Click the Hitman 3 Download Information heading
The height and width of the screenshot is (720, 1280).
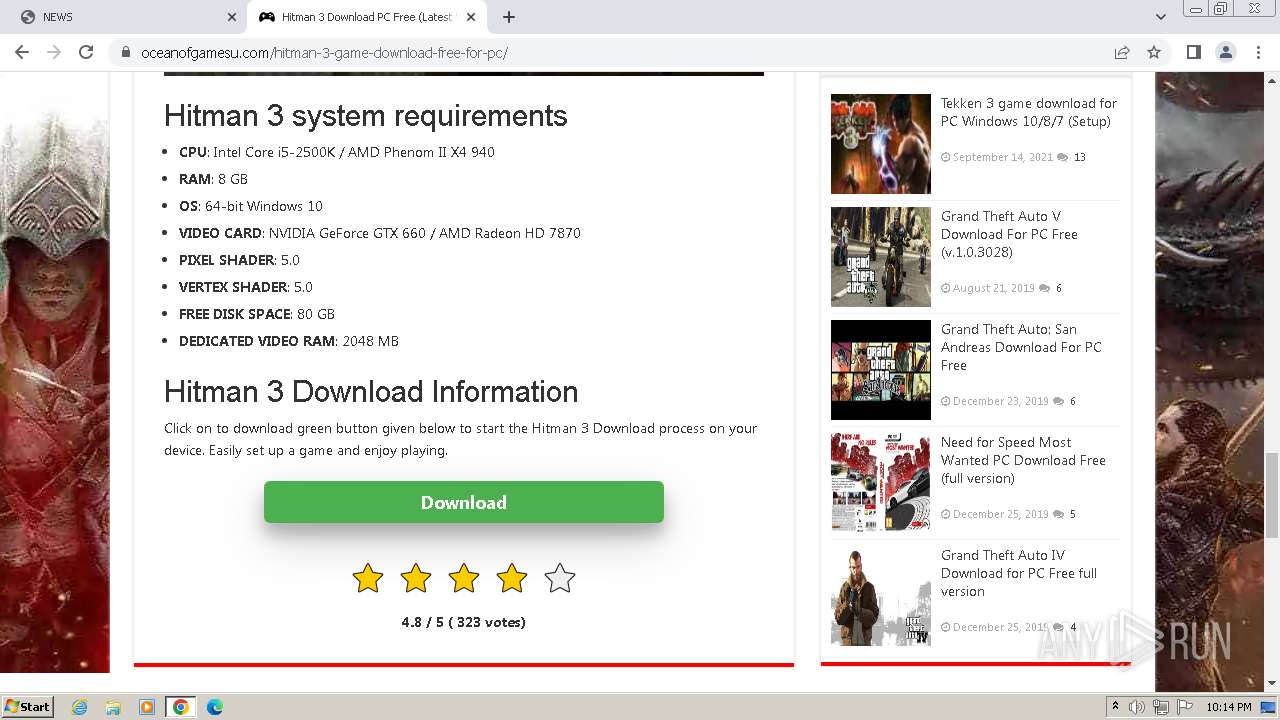pyautogui.click(x=371, y=391)
